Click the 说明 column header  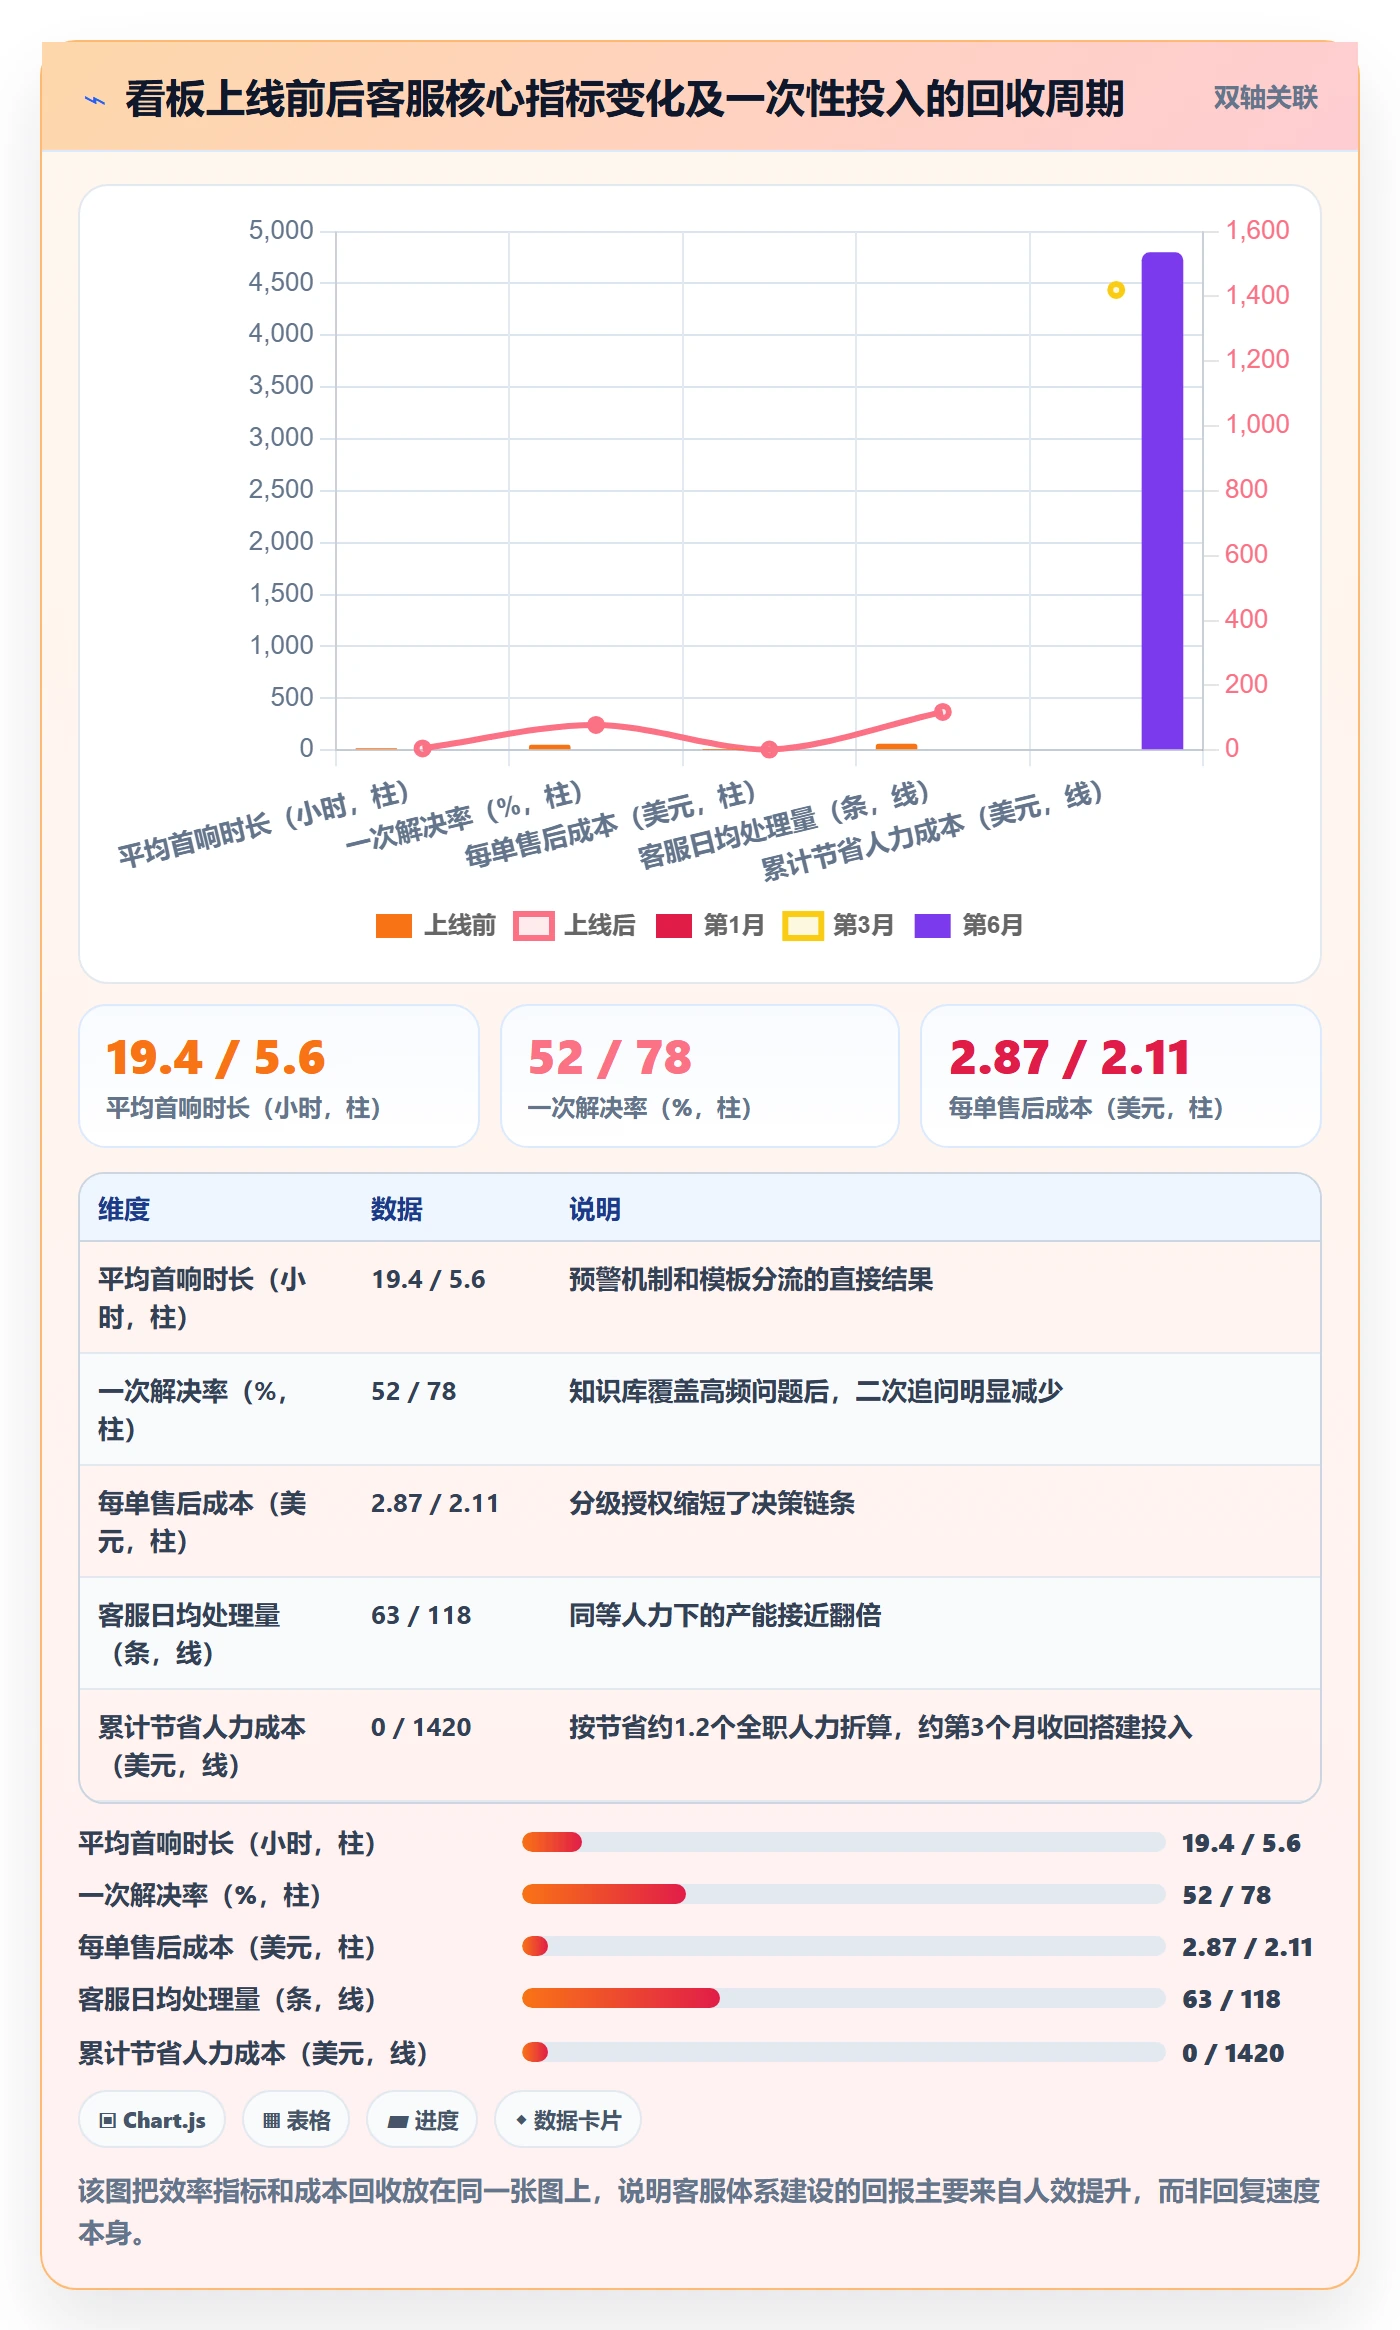595,1209
